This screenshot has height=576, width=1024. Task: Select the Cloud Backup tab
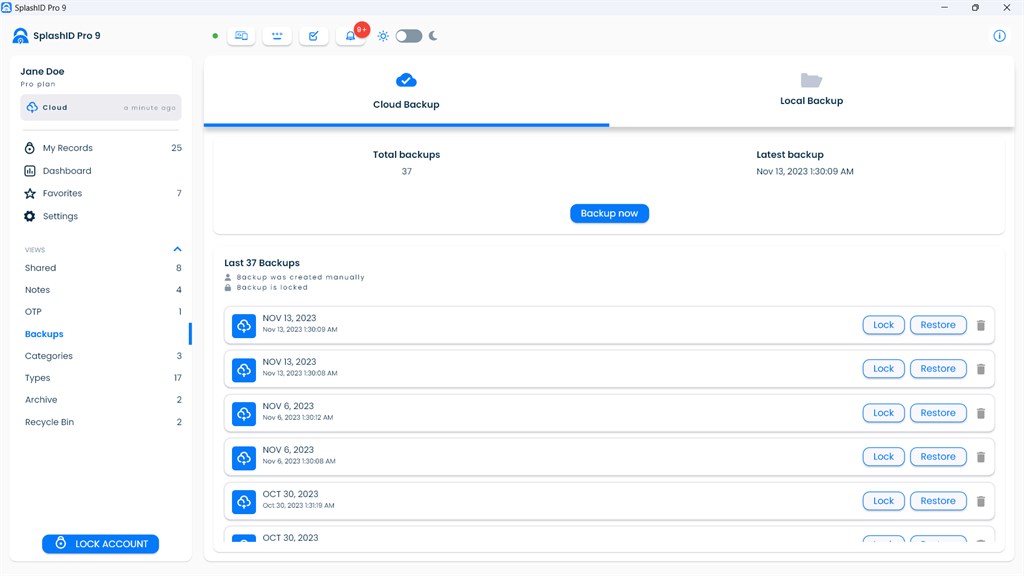coord(406,90)
